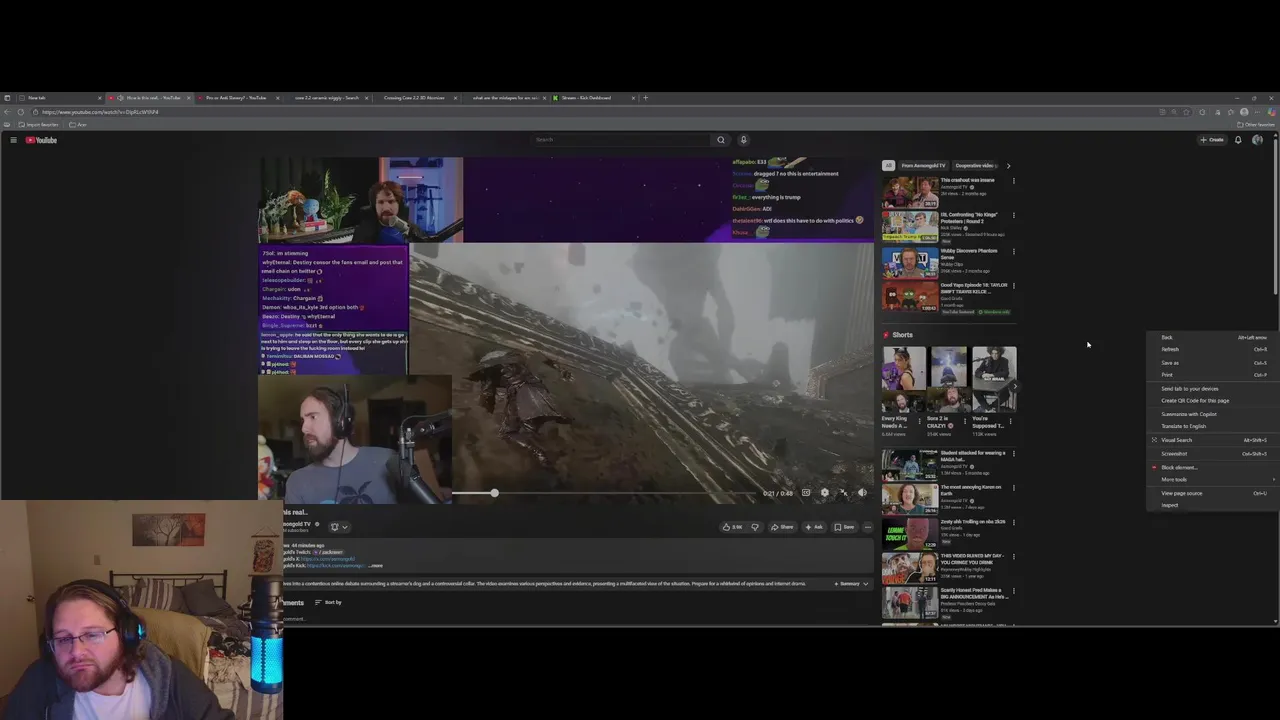This screenshot has height=720, width=1280.
Task: Share the video via Share button
Action: 782,527
